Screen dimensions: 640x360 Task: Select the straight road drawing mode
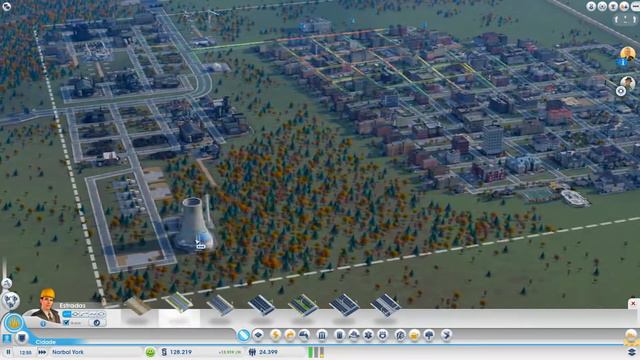click(67, 314)
